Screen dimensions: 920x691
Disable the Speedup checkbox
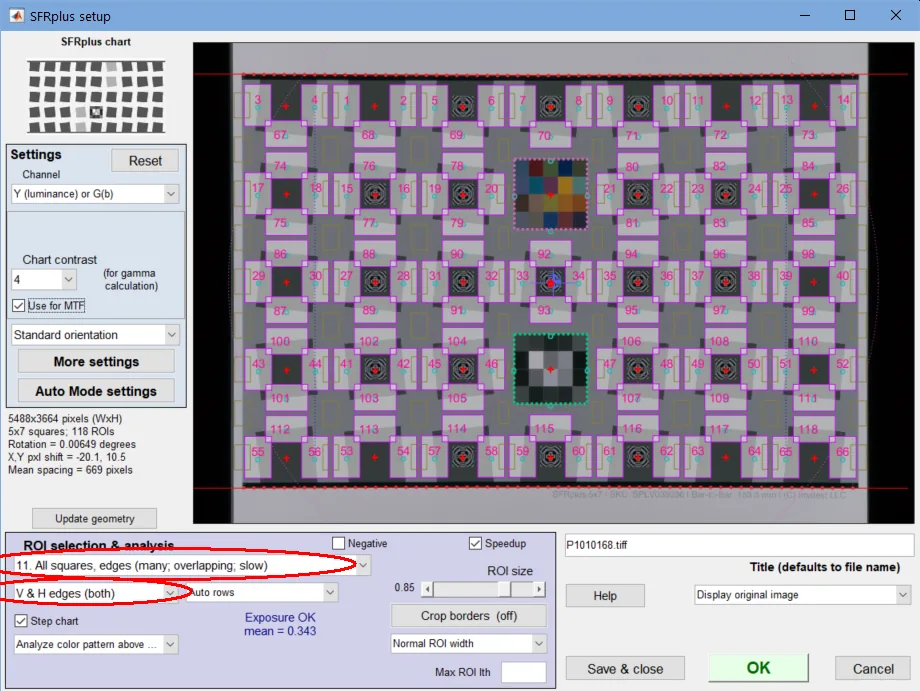475,543
